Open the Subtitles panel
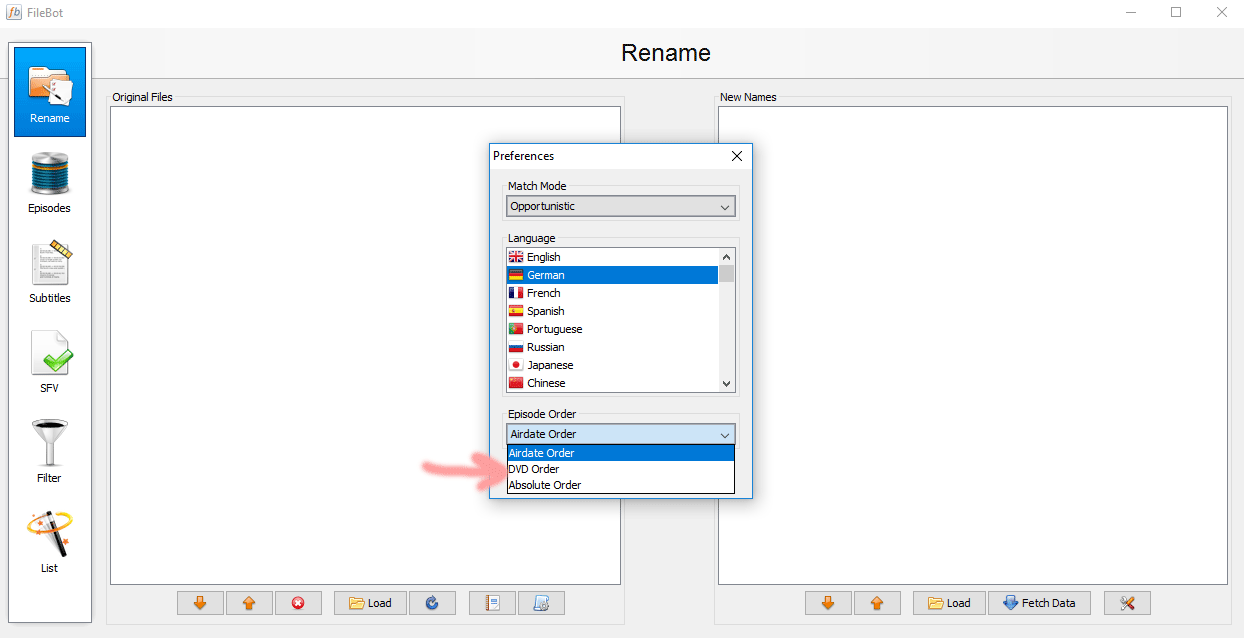Screen dimensions: 1244x638 [x=50, y=272]
